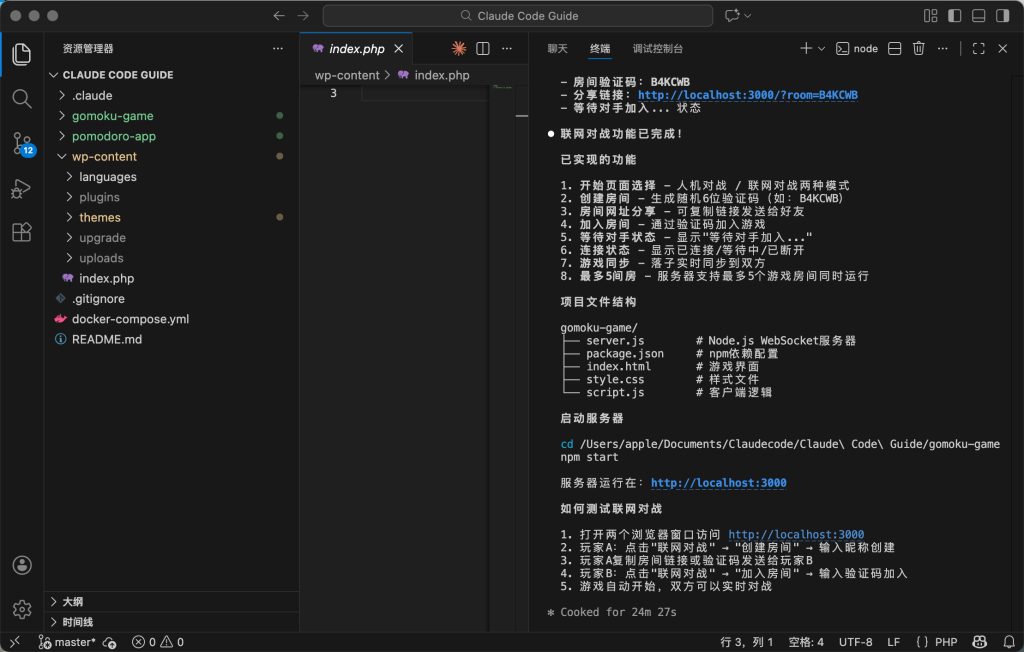Switch to the 调试控制台 tab
Image resolution: width=1024 pixels, height=652 pixels.
point(658,48)
